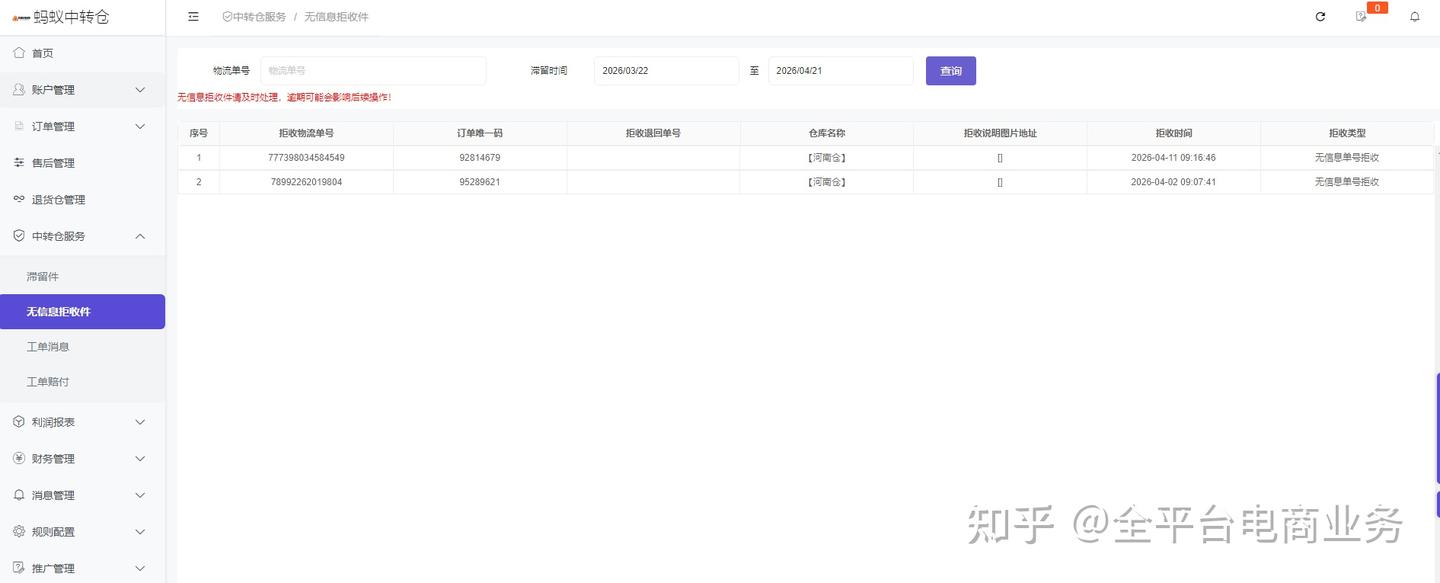Screen dimensions: 1440x583
Task: Click the 无信息拒收件 breadcrumb
Action: coord(336,17)
